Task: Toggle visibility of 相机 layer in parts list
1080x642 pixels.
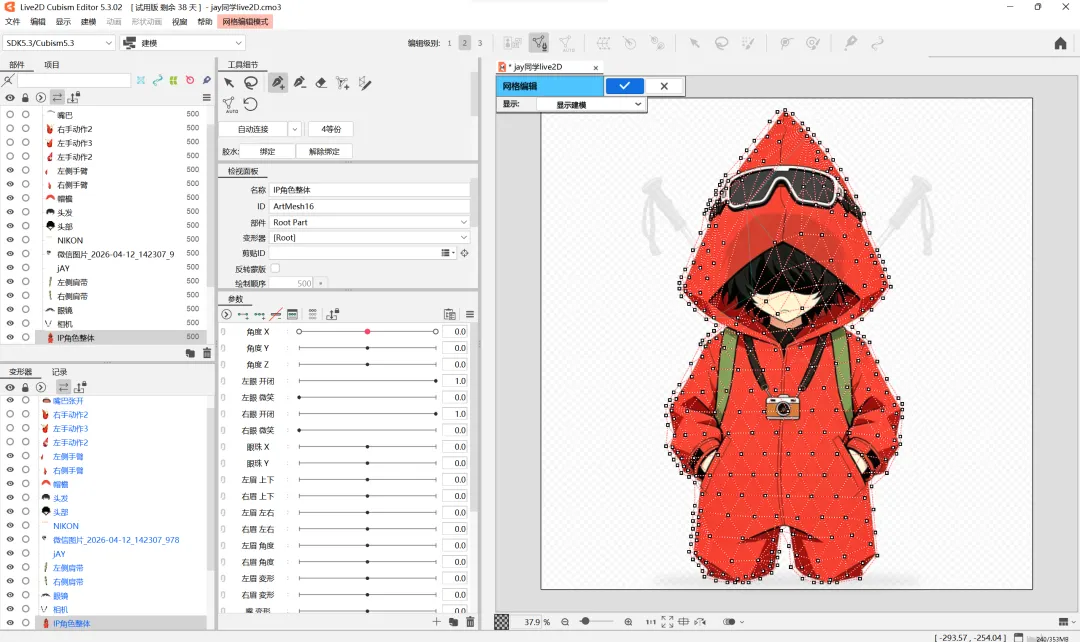Action: tap(10, 324)
